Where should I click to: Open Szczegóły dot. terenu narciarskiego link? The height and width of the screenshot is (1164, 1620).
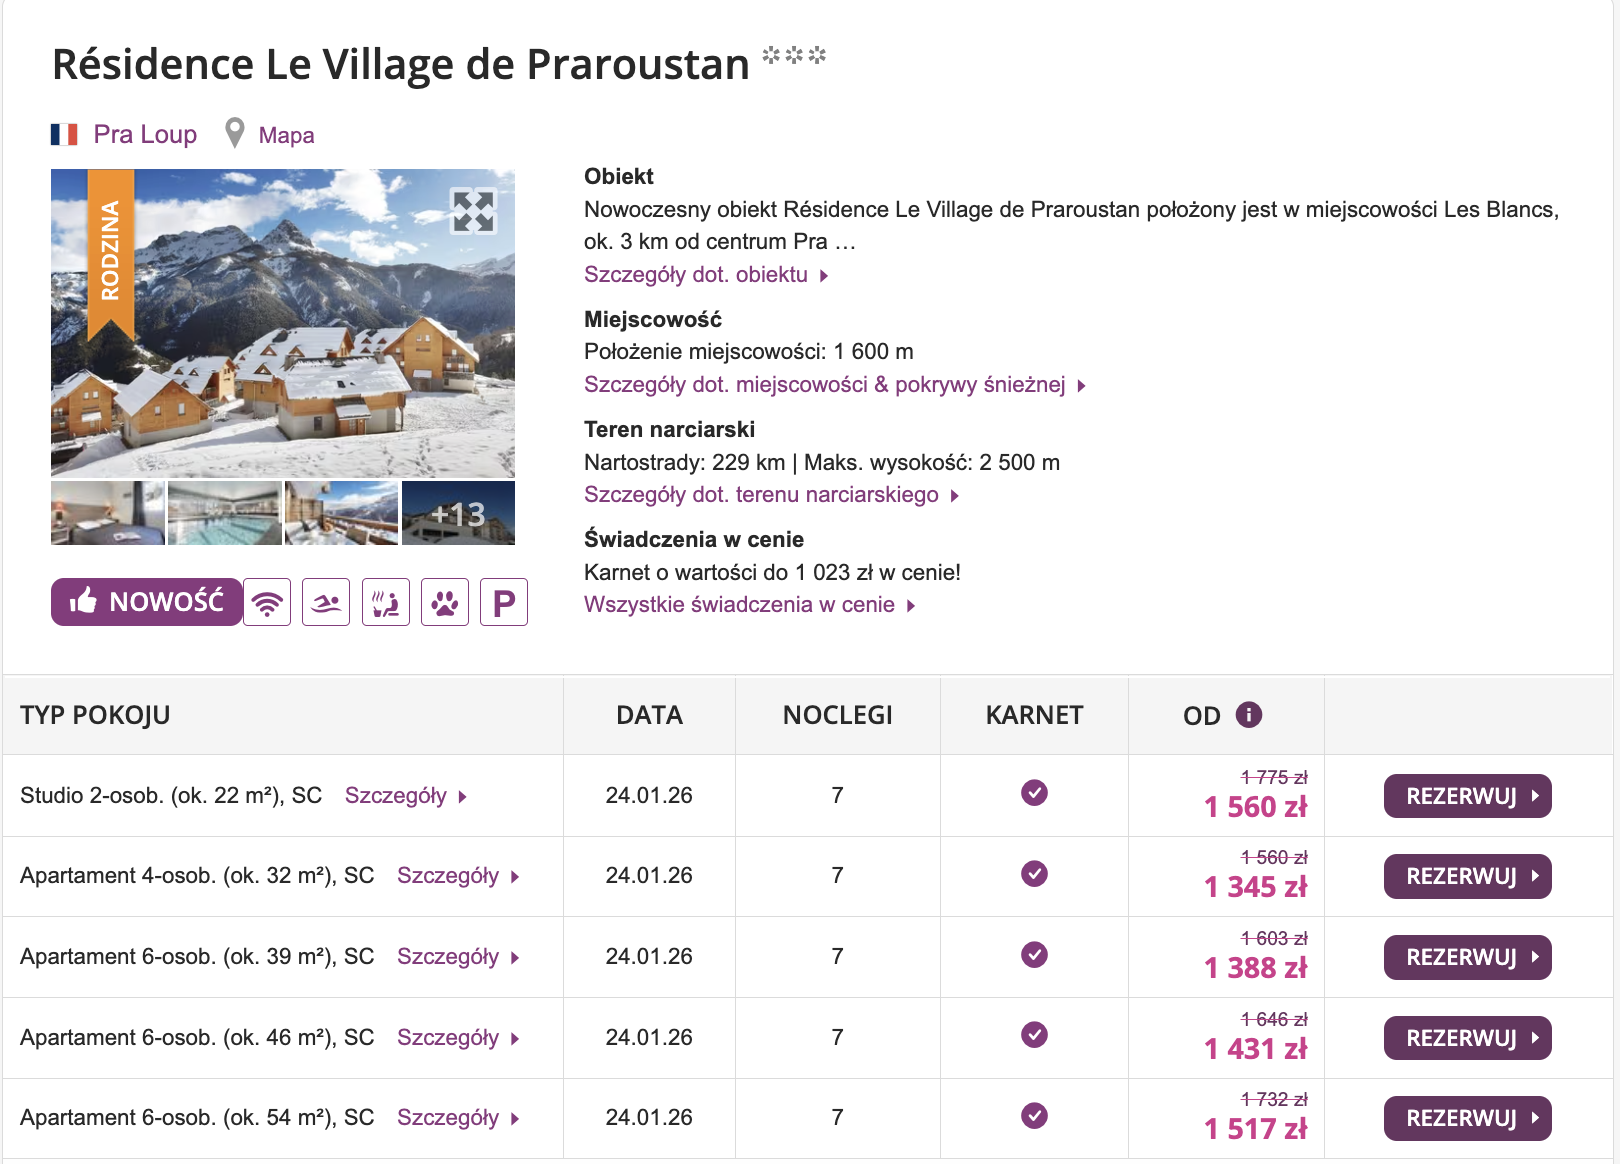pos(762,494)
